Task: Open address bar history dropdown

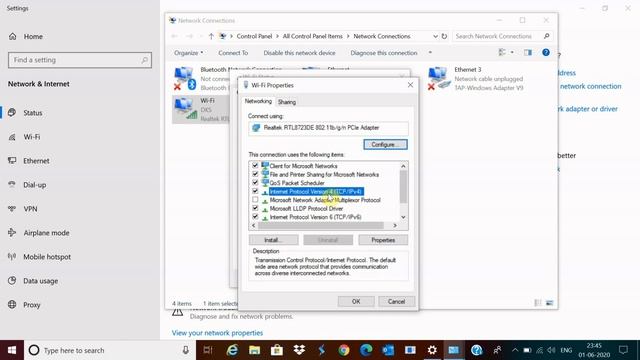Action: point(435,36)
